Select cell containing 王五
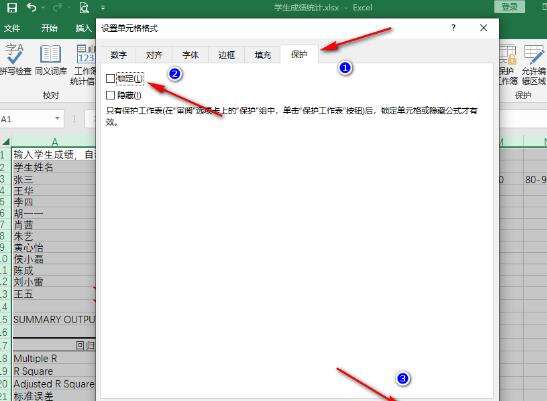 [x=54, y=294]
